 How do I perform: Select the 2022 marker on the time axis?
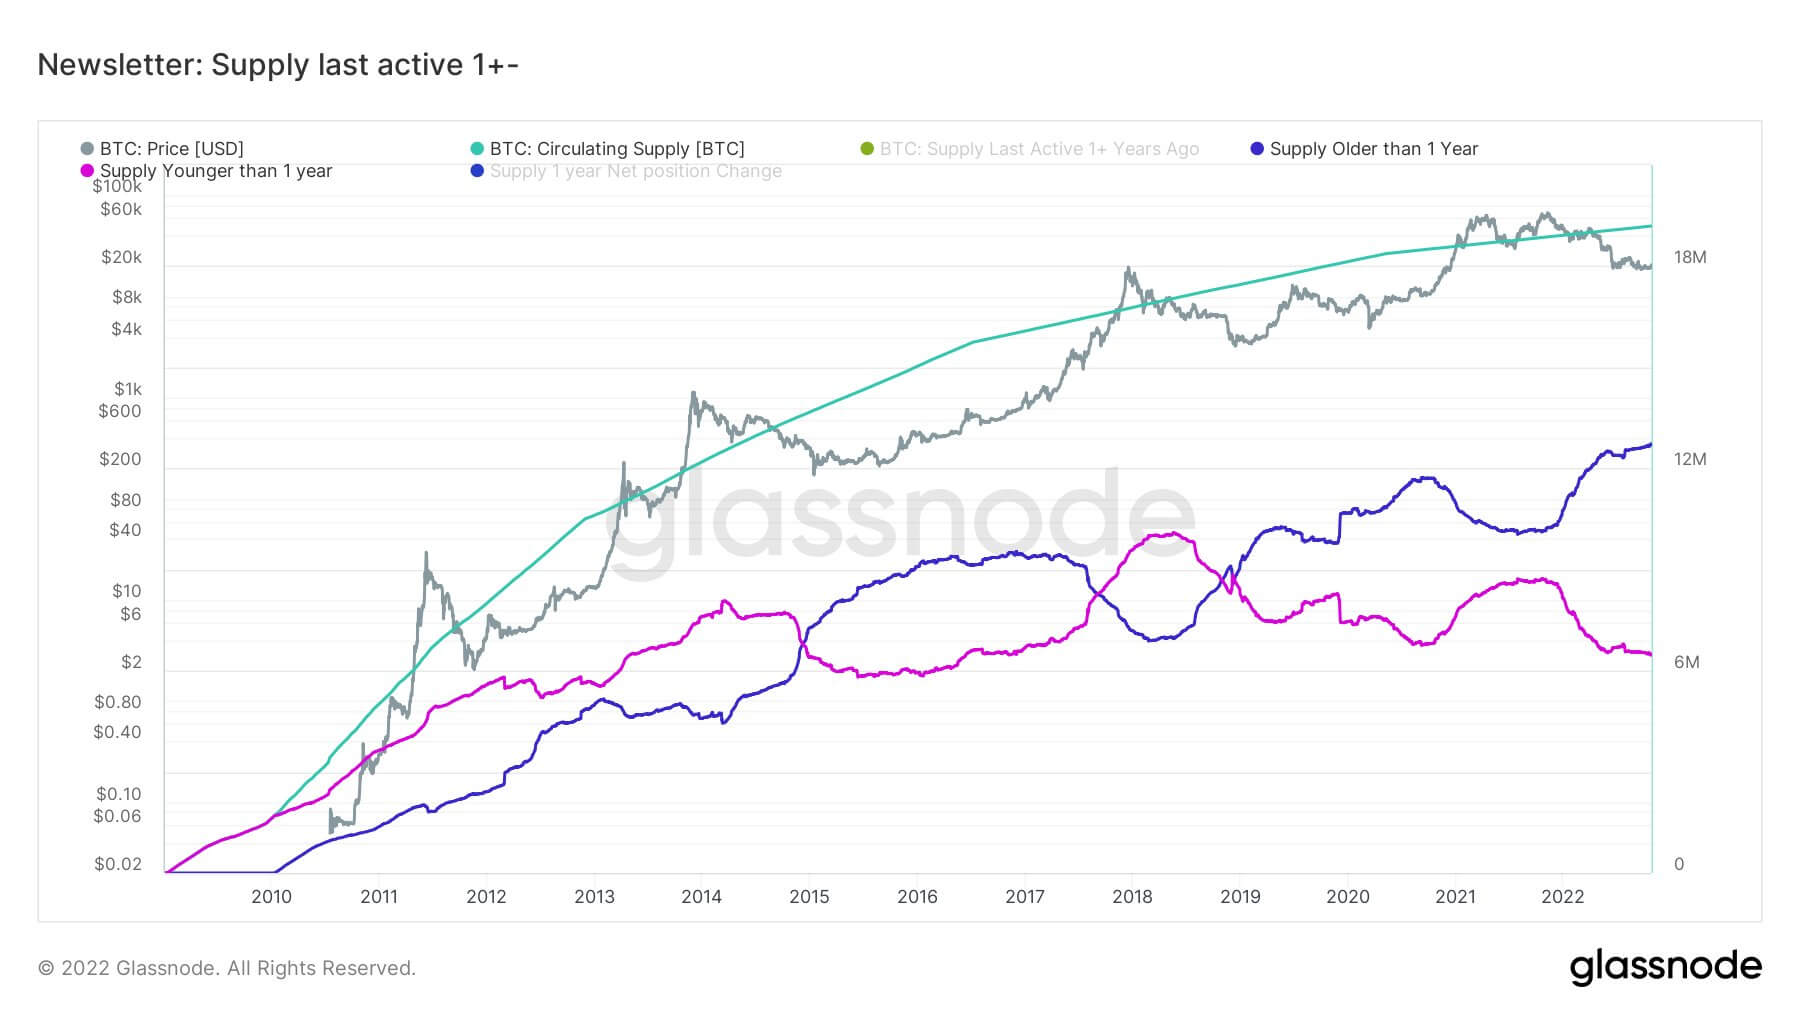[1562, 896]
